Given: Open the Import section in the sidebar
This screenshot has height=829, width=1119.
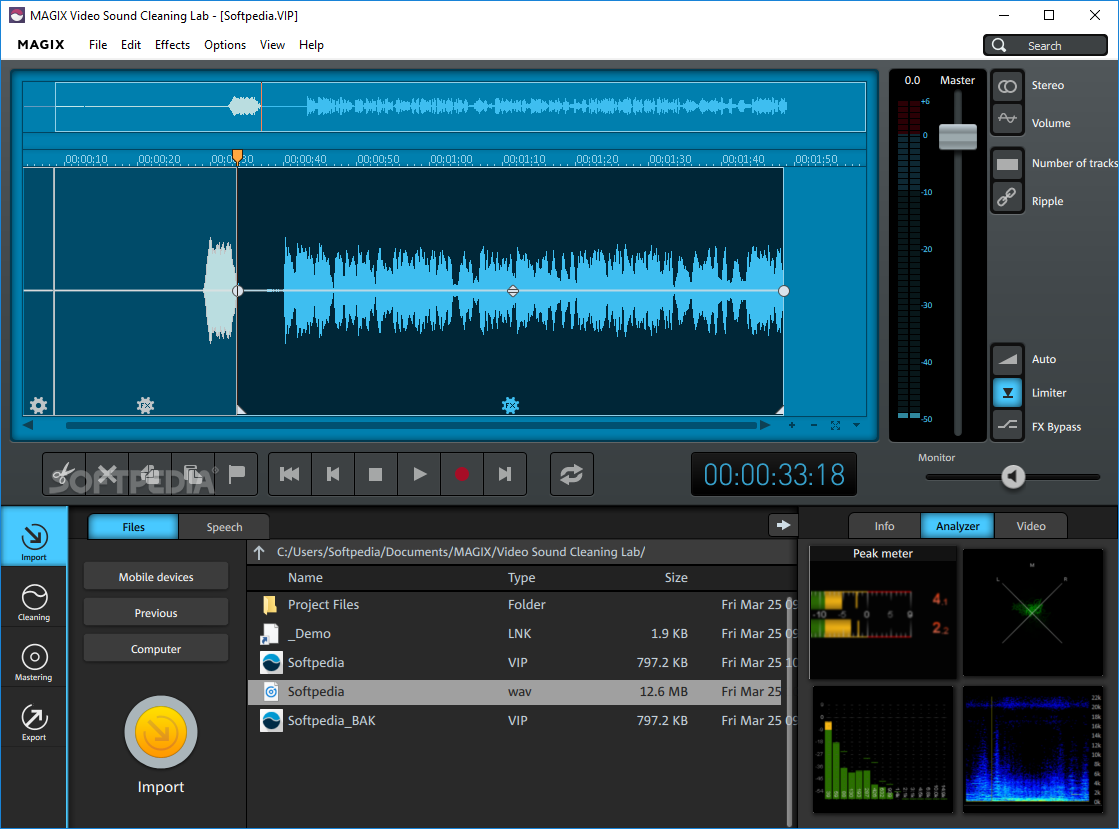Looking at the screenshot, I should (34, 536).
